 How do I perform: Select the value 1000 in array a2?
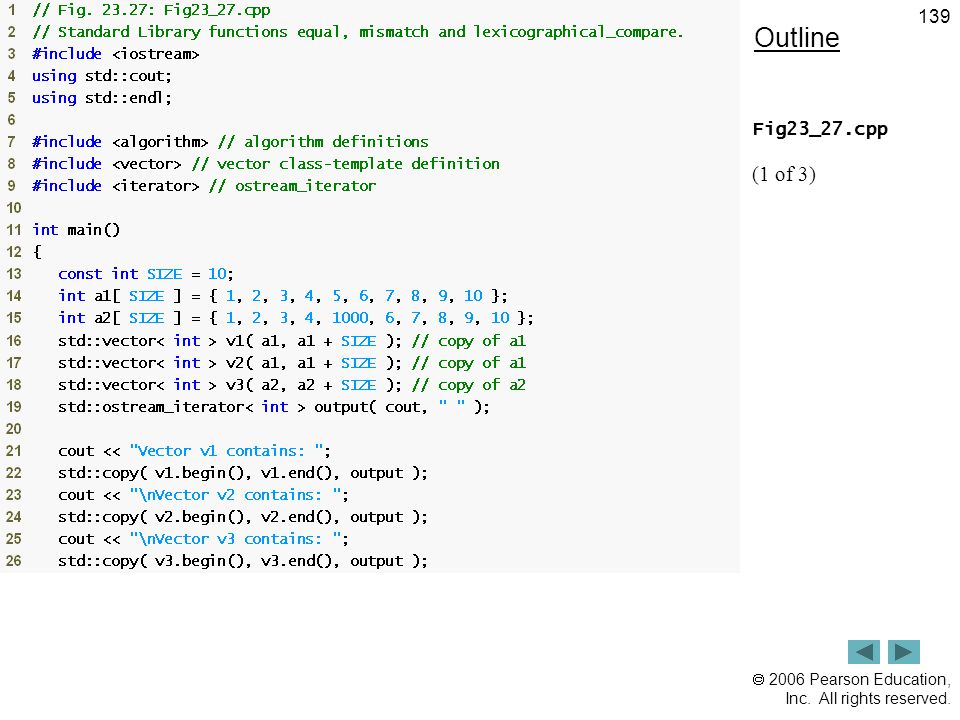pos(350,318)
